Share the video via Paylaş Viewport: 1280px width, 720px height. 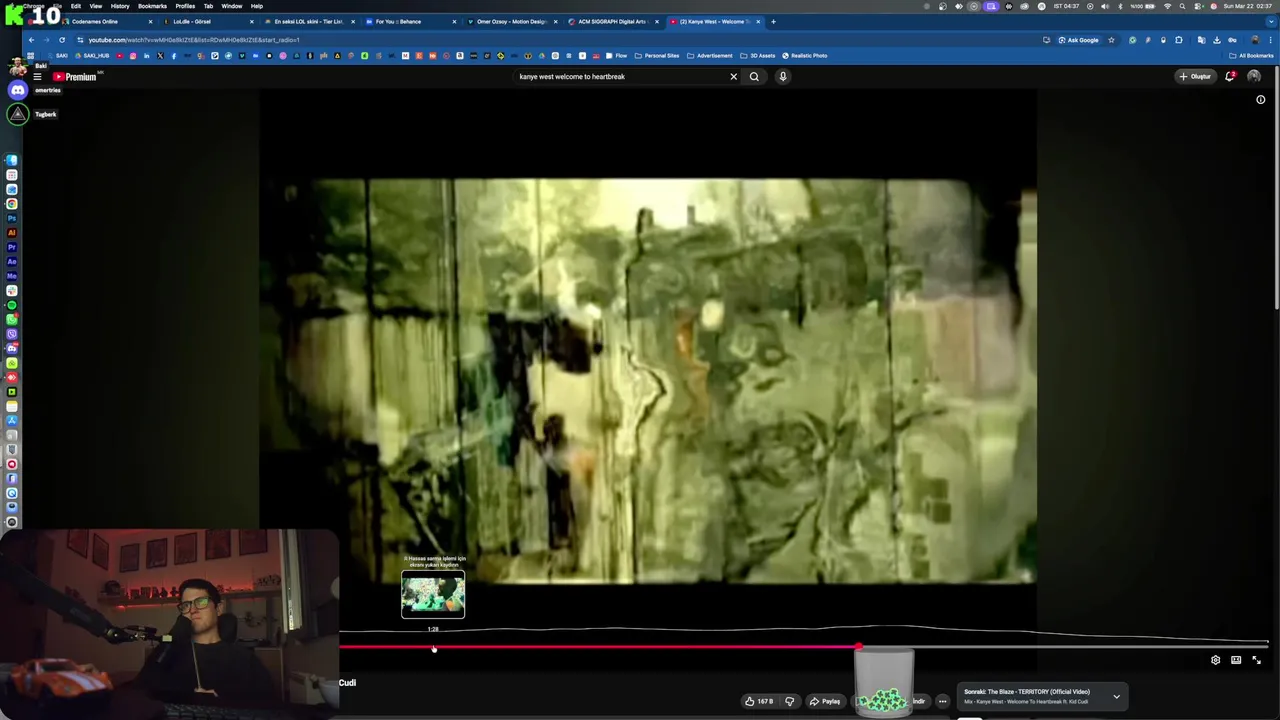tap(825, 701)
